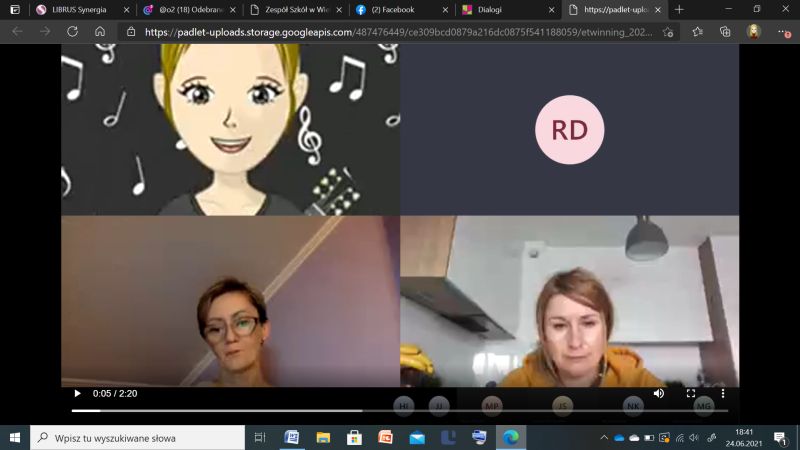Open the browser profile avatar

(754, 31)
